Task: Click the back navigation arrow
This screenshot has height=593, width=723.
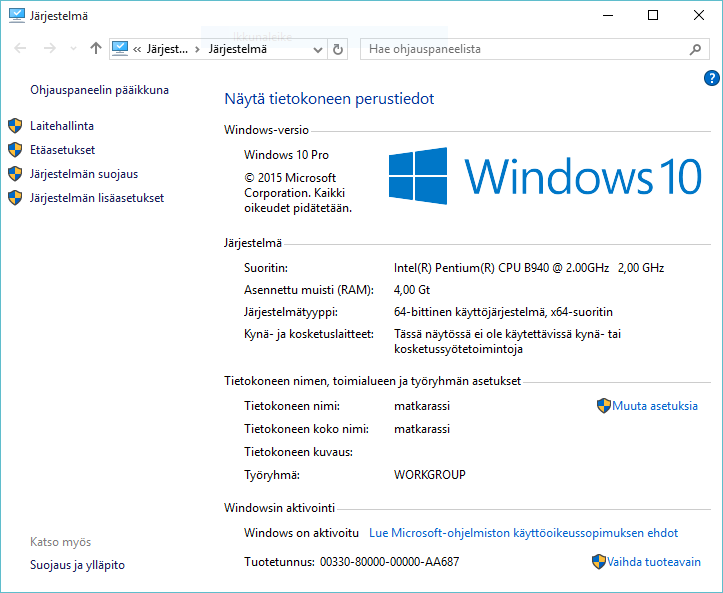Action: [20, 48]
